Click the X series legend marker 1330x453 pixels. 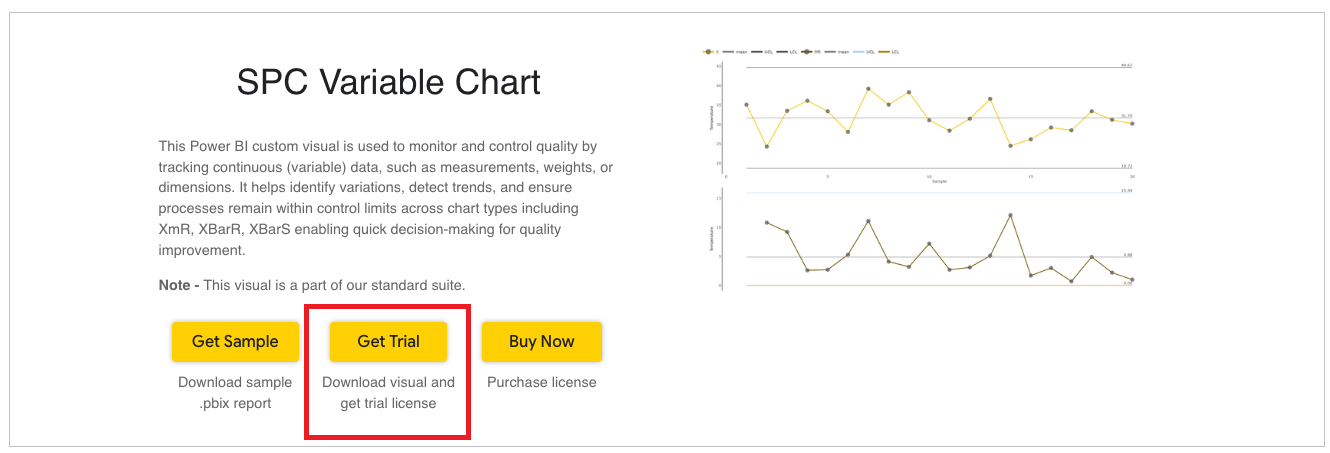pyautogui.click(x=709, y=51)
